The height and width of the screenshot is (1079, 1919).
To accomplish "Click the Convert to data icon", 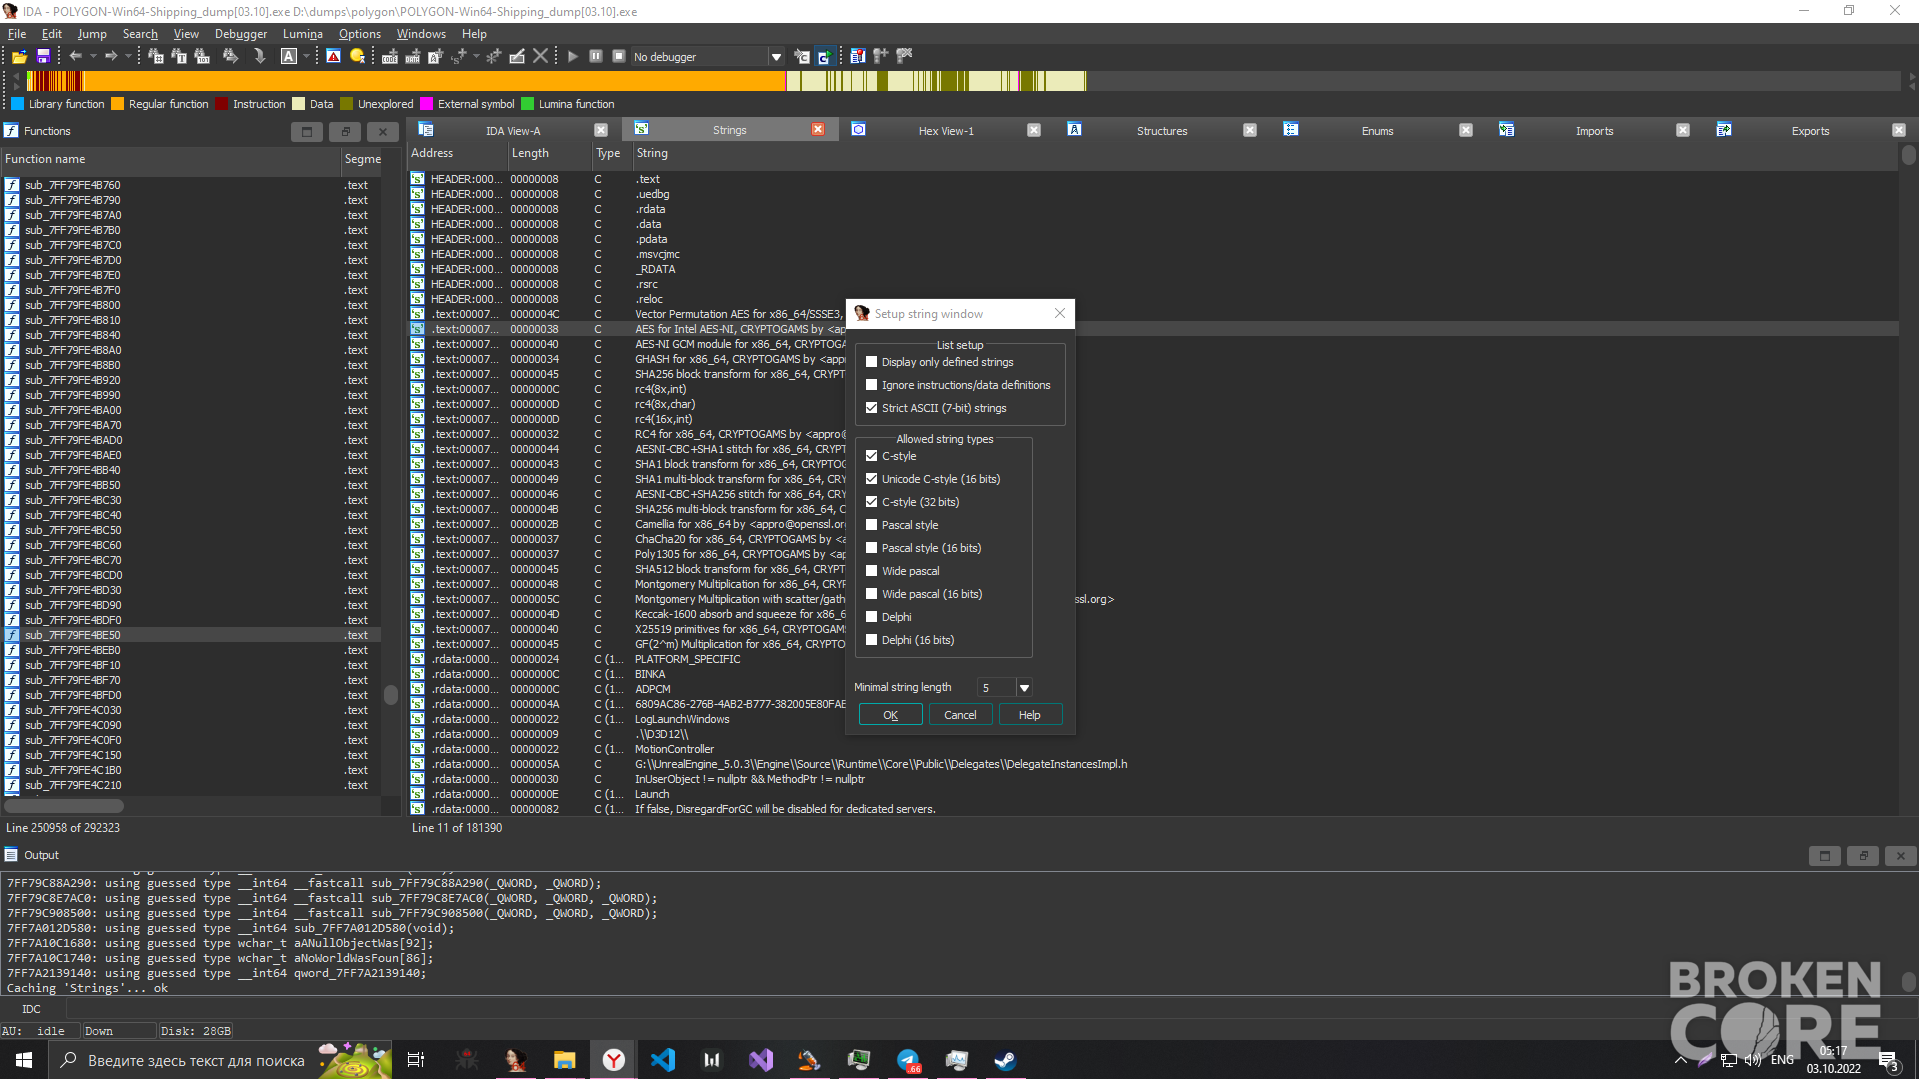I will pos(413,57).
